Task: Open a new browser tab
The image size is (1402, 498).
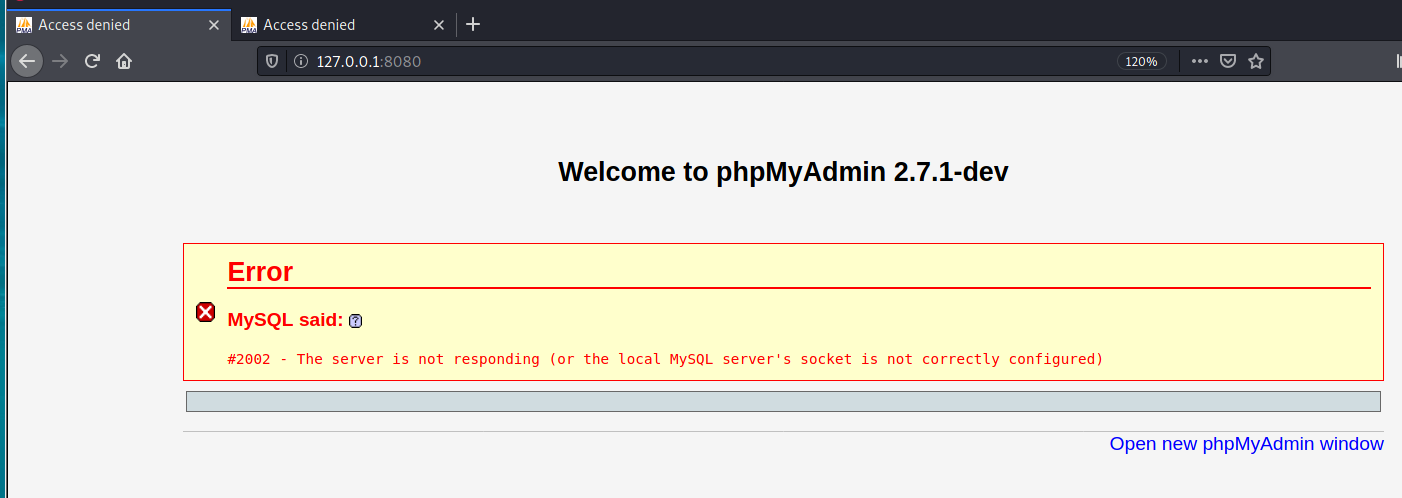Action: tap(473, 25)
